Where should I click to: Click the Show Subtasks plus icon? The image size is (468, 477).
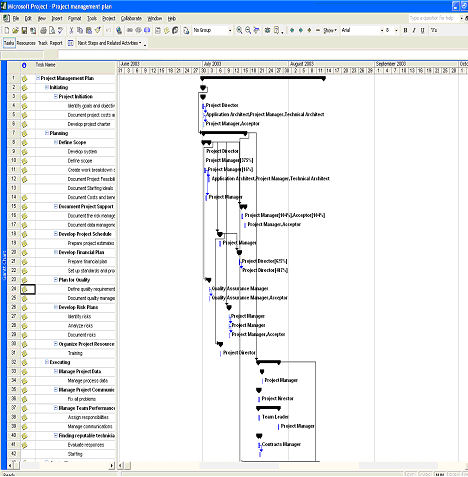click(309, 30)
